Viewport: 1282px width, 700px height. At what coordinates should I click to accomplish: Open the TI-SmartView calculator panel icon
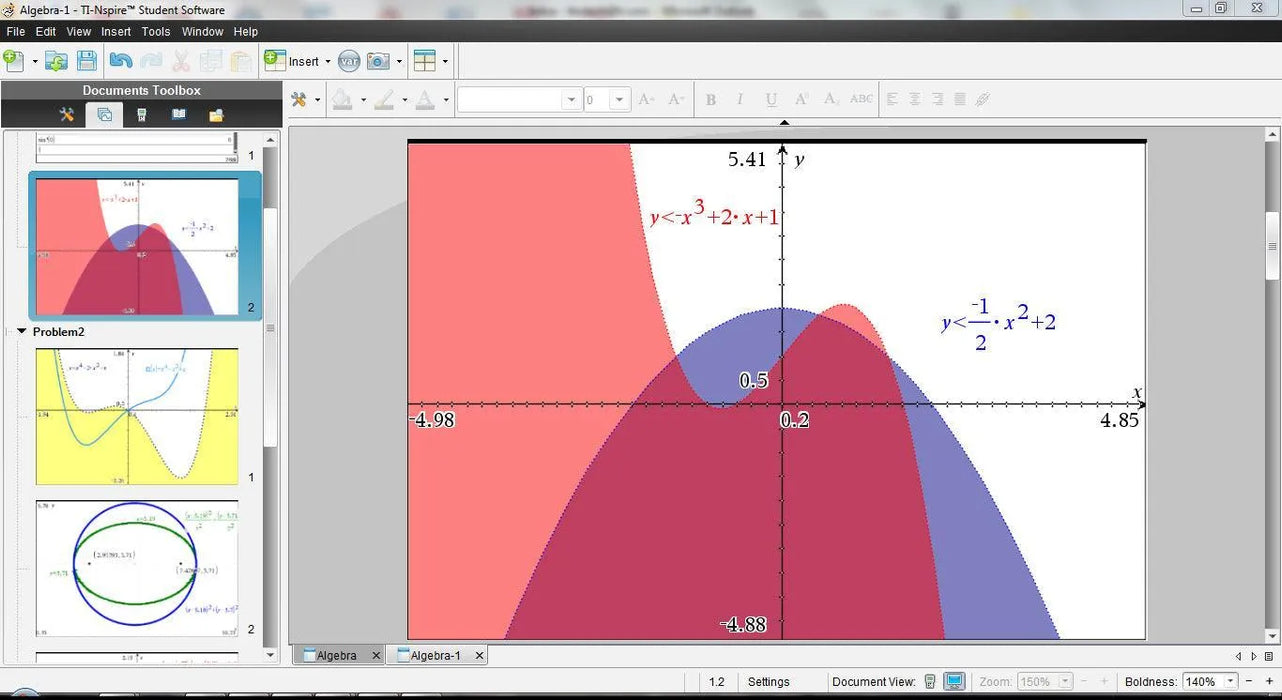pyautogui.click(x=141, y=115)
